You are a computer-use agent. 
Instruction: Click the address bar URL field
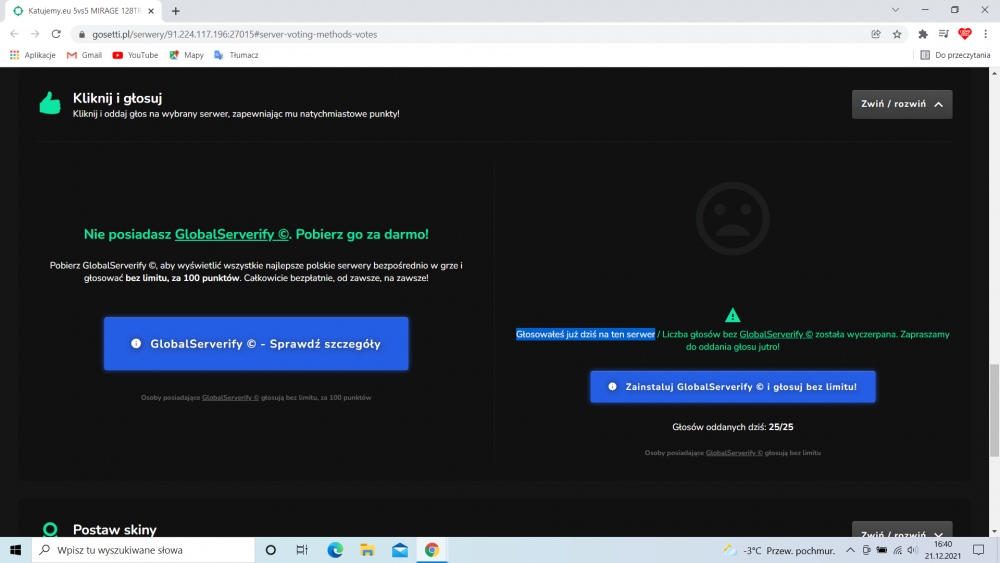472,34
